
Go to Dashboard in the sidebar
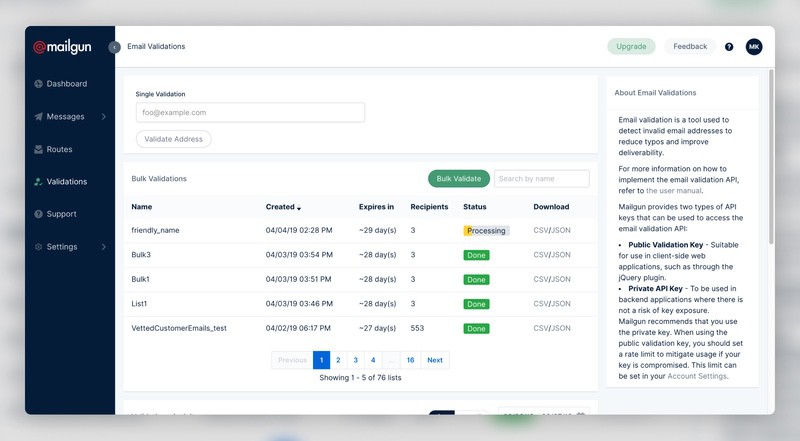(x=67, y=84)
